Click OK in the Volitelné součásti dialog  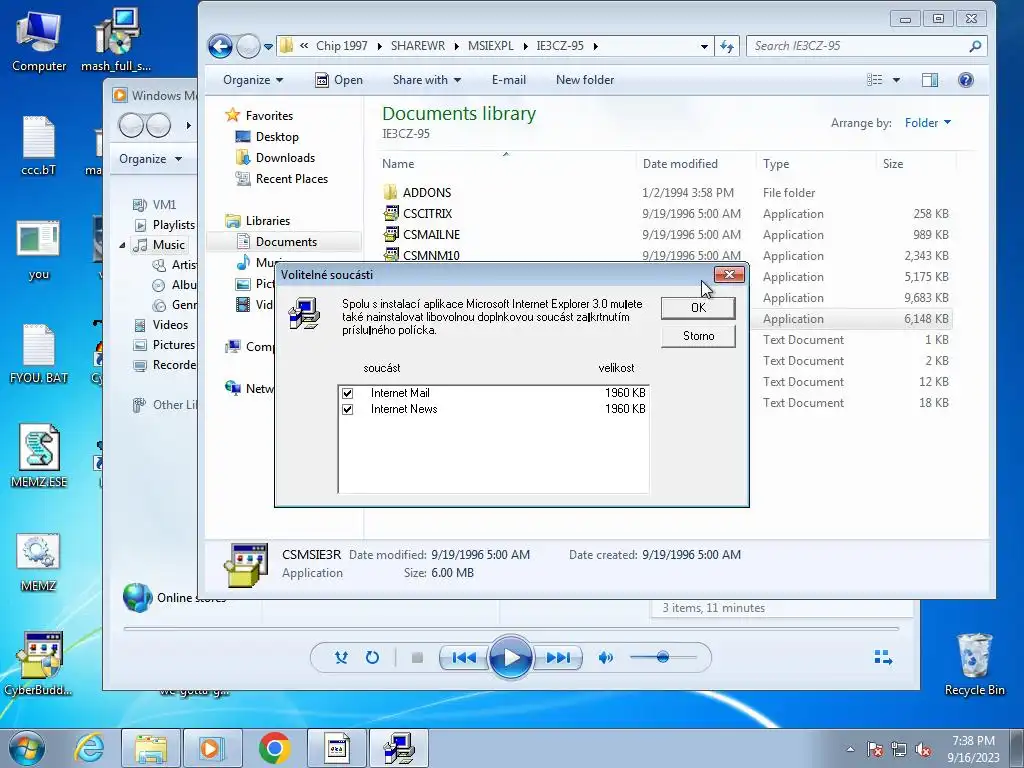[698, 308]
